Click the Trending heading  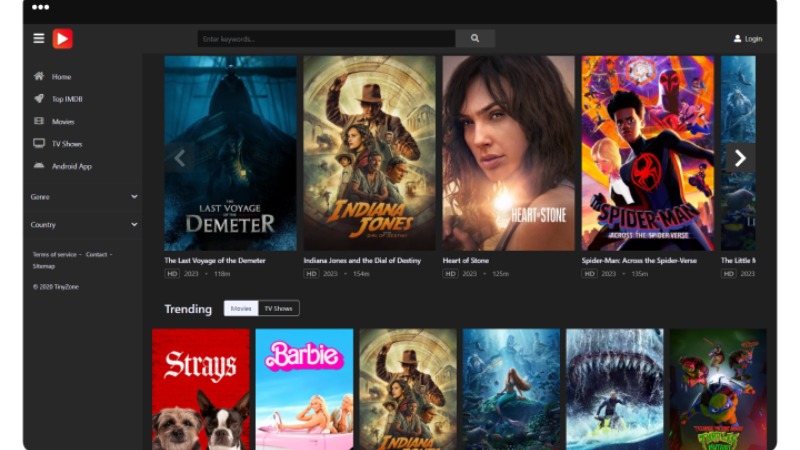[188, 309]
